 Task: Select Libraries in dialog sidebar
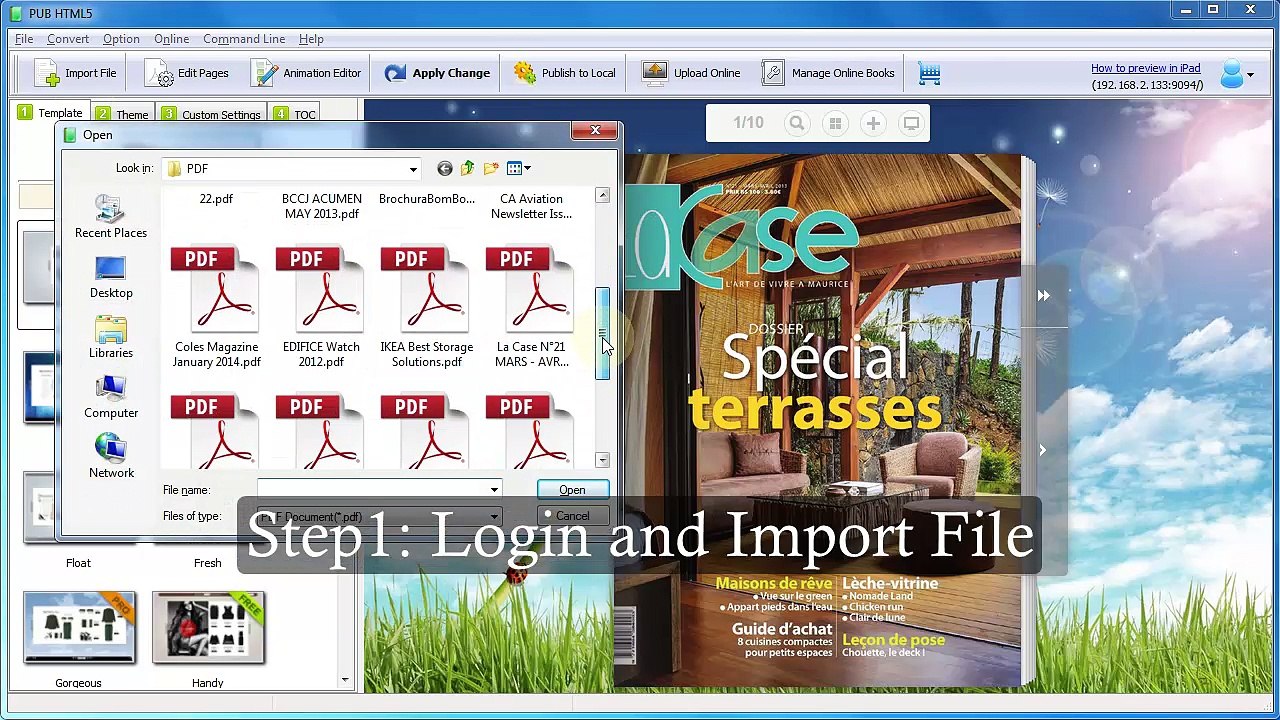111,337
